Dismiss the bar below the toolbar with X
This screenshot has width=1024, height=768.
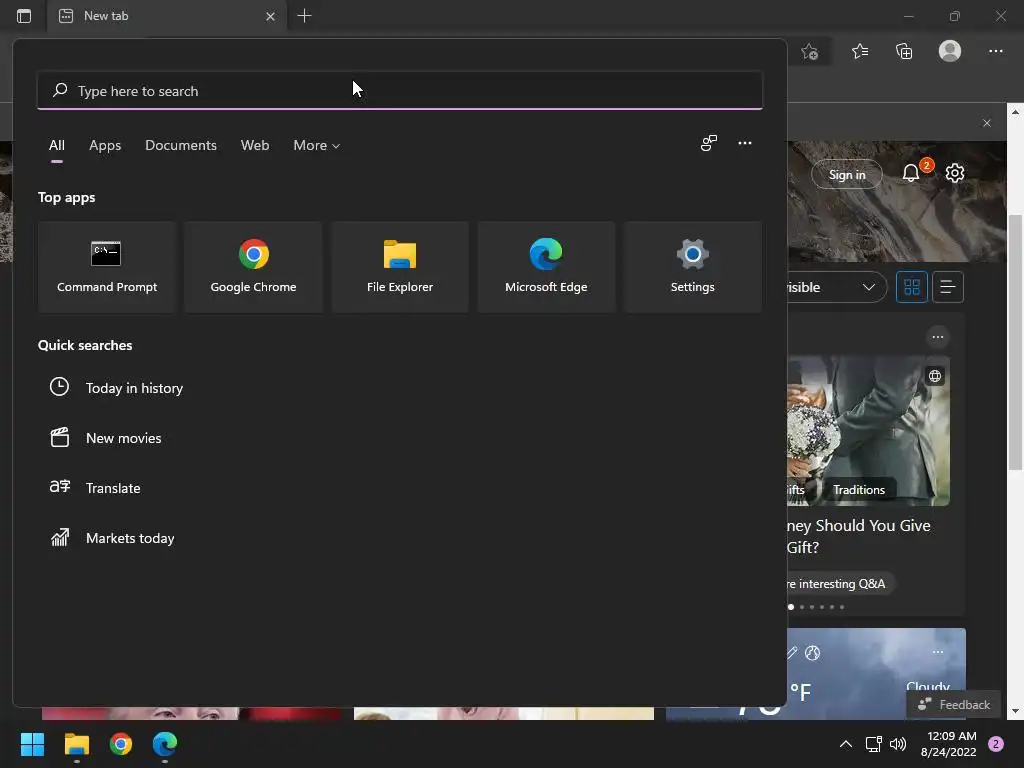click(x=987, y=123)
